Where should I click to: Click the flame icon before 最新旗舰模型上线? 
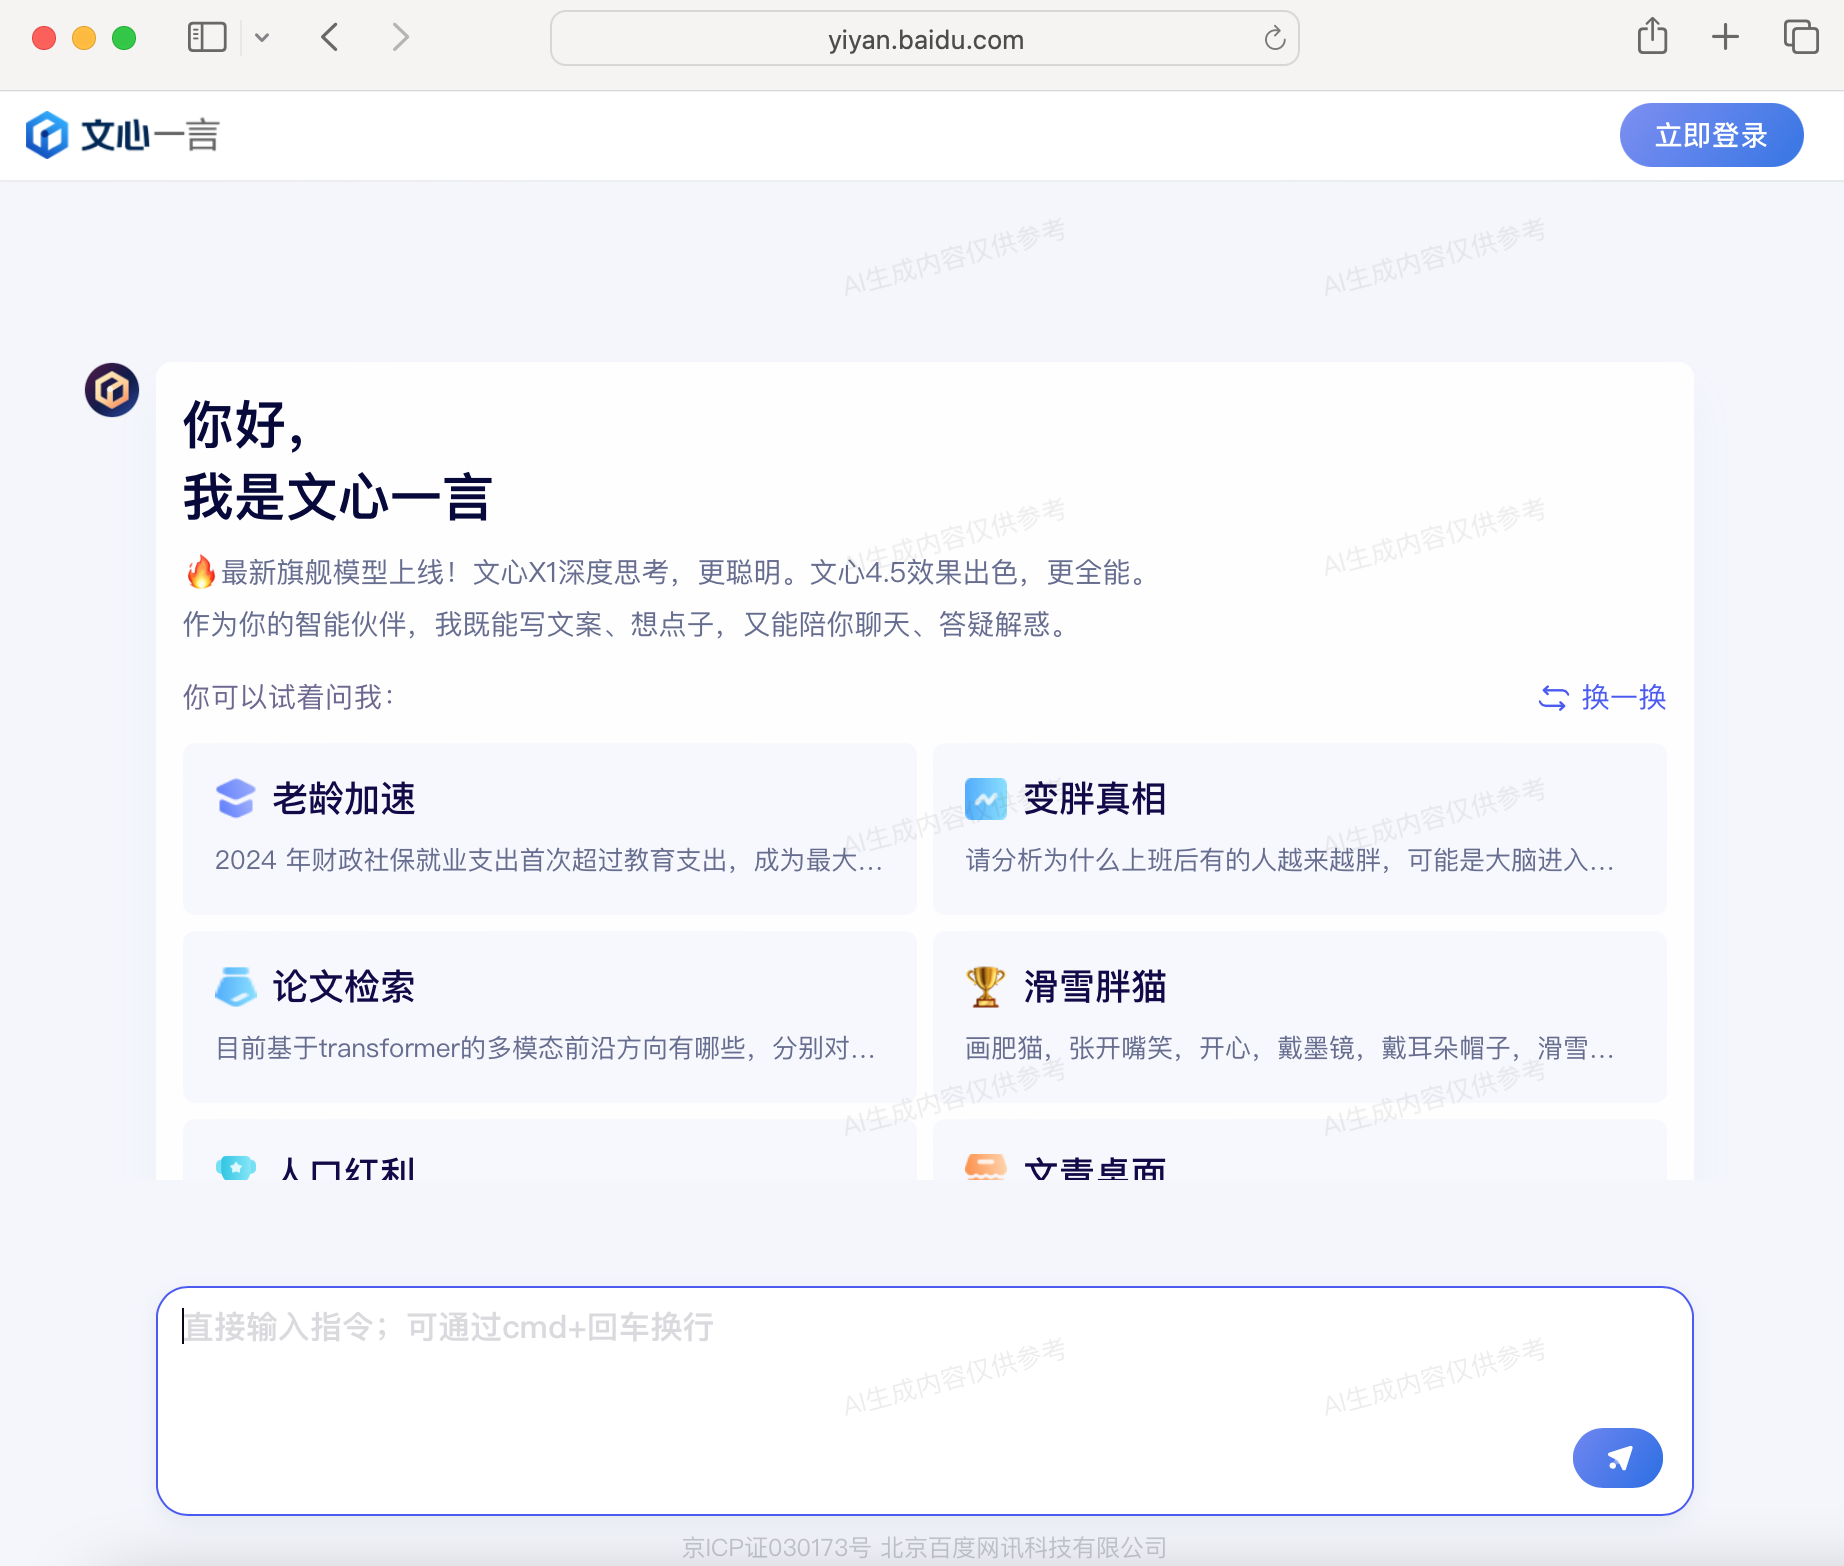(x=201, y=572)
